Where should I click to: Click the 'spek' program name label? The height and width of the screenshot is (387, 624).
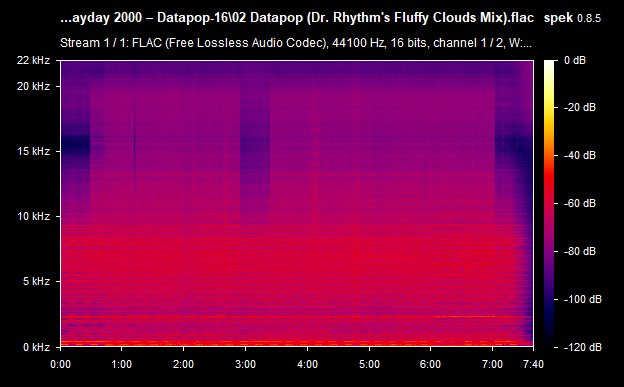click(558, 18)
